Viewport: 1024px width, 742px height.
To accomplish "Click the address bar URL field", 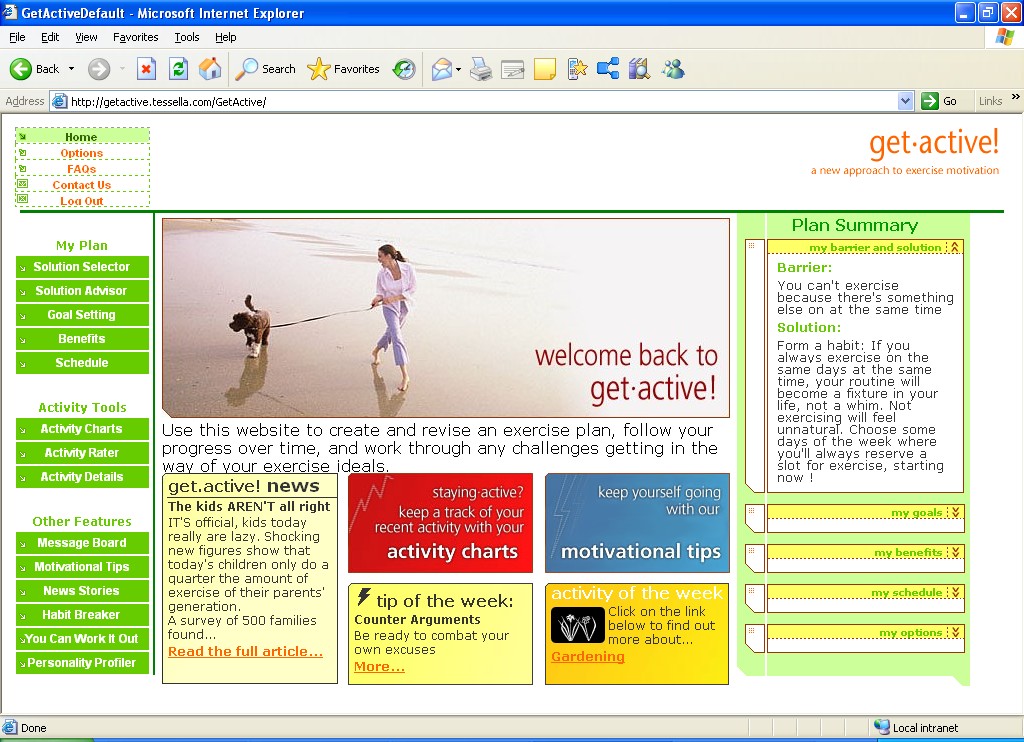I will [480, 101].
